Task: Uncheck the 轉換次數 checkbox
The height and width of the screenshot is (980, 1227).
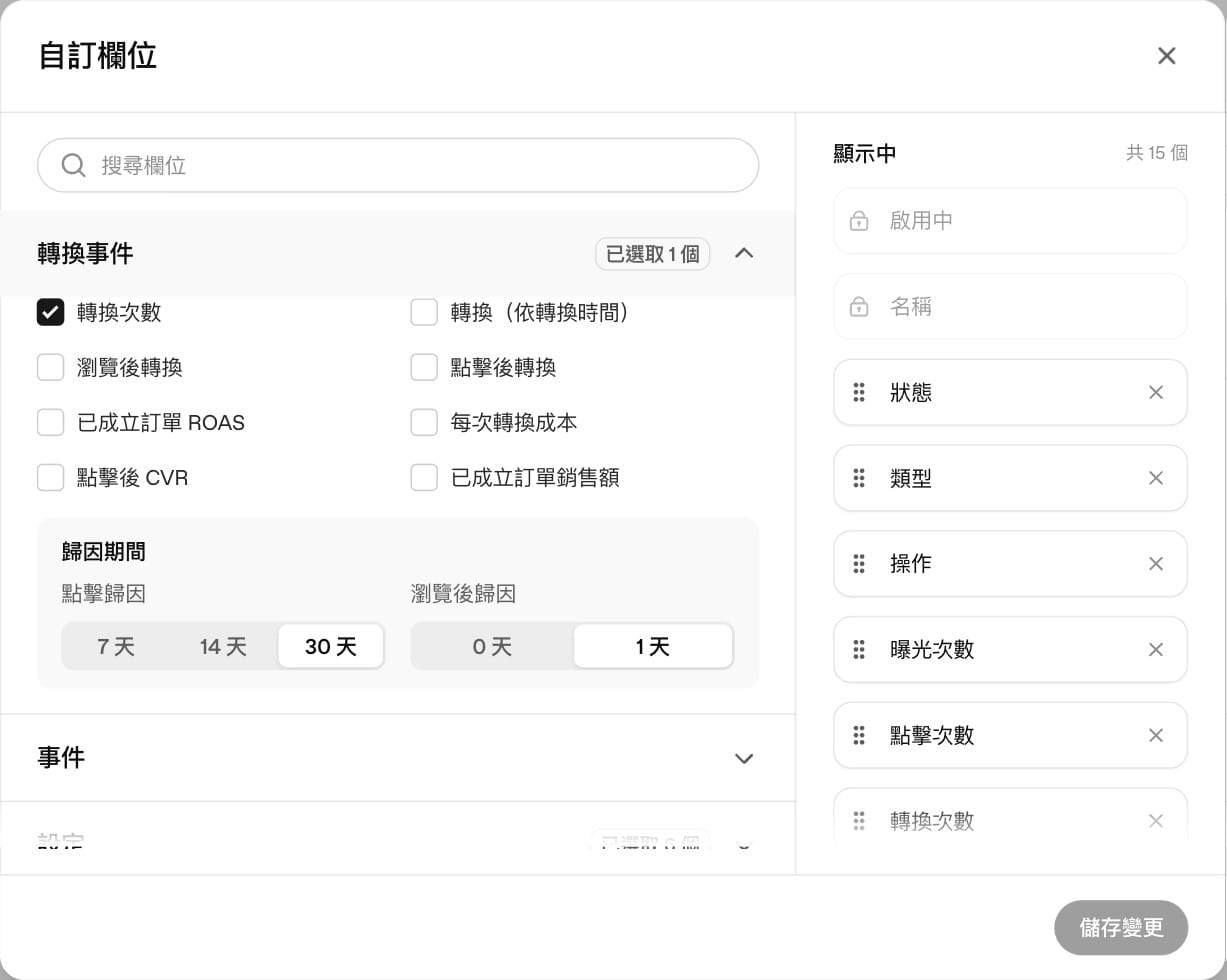Action: click(x=51, y=313)
